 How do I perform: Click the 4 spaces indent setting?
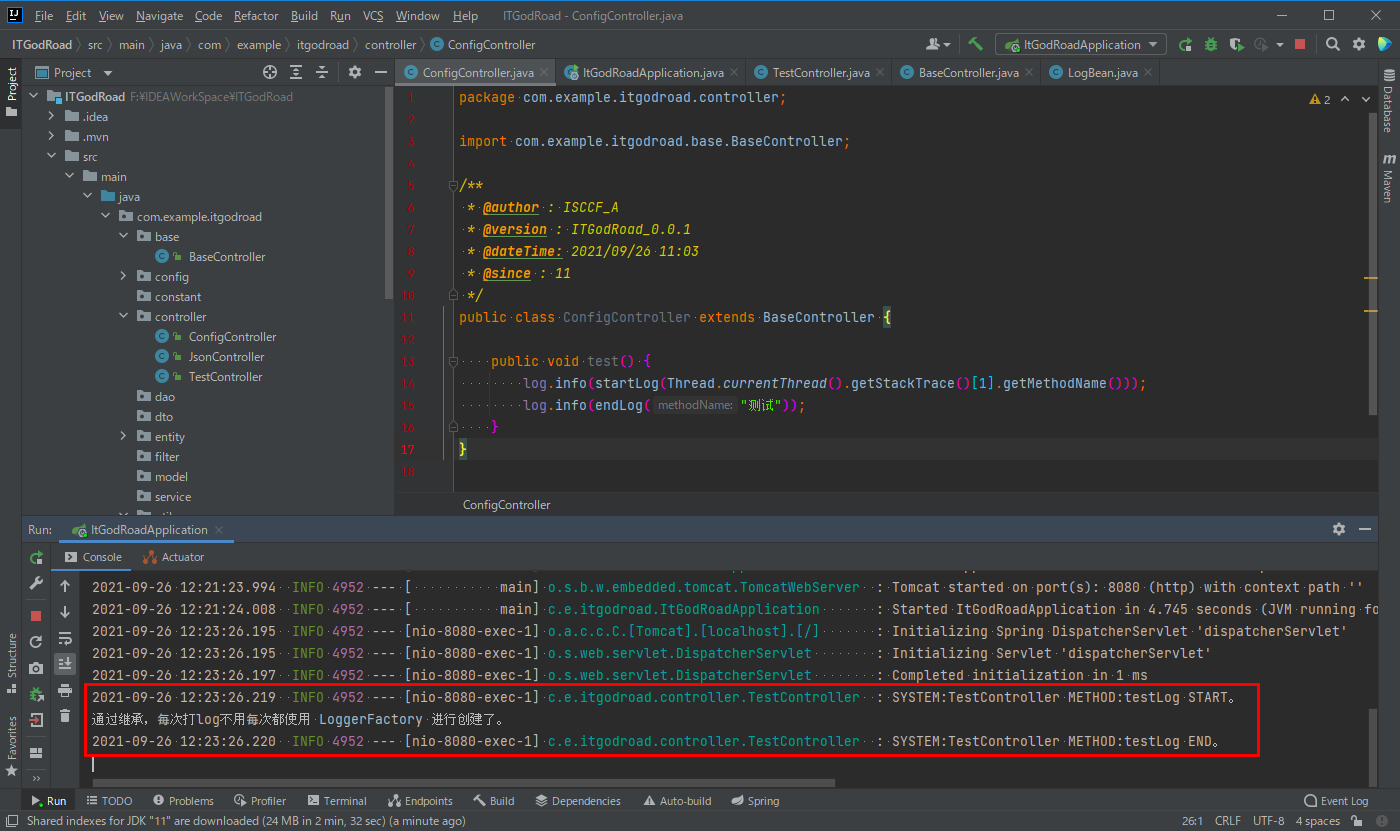1317,821
